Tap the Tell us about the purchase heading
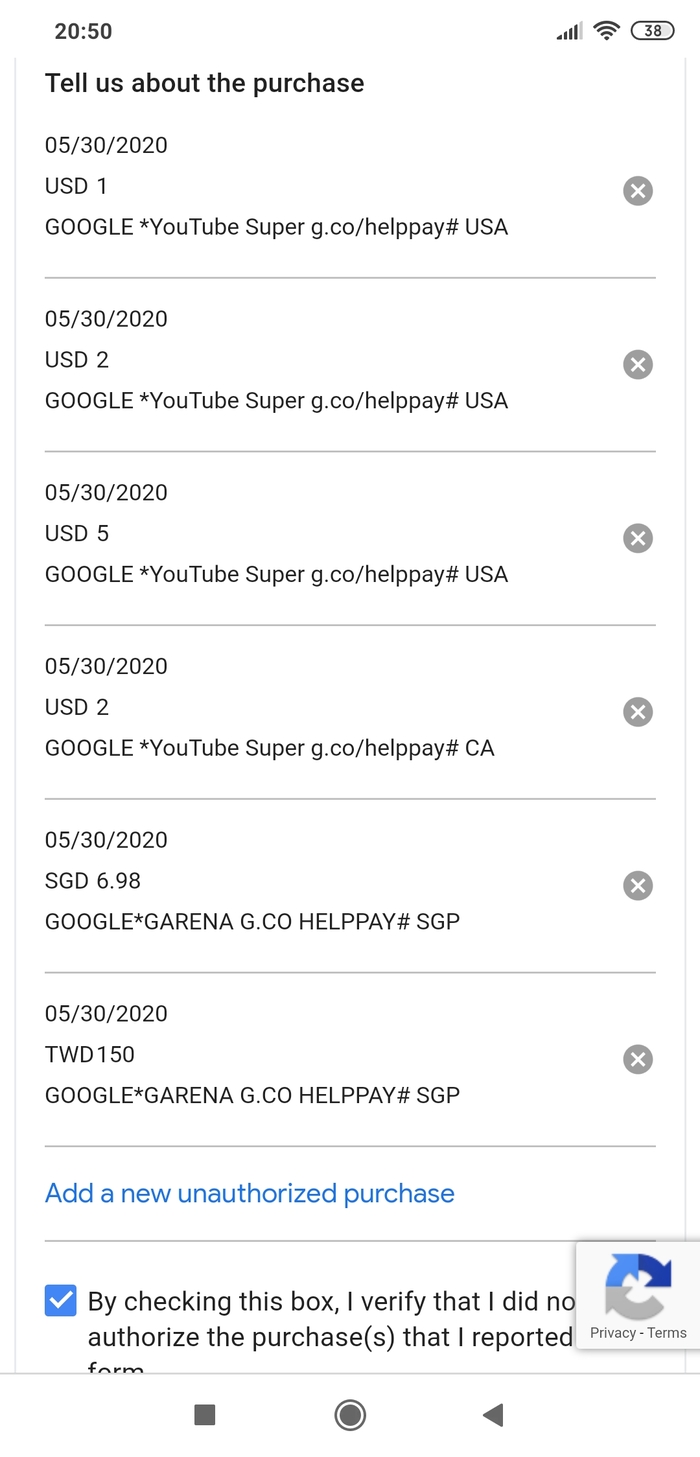 click(204, 83)
